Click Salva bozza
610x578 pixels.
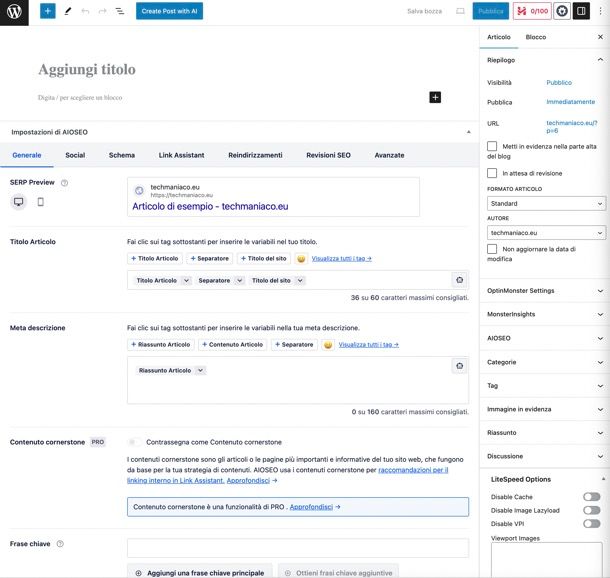pos(424,11)
